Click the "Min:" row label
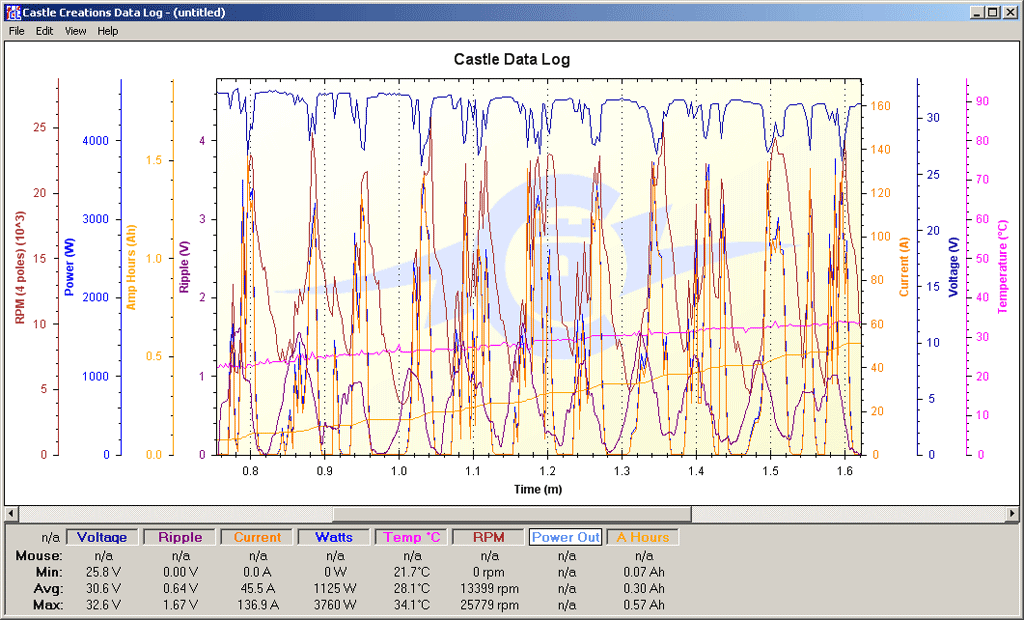Viewport: 1024px width, 620px height. [49, 572]
